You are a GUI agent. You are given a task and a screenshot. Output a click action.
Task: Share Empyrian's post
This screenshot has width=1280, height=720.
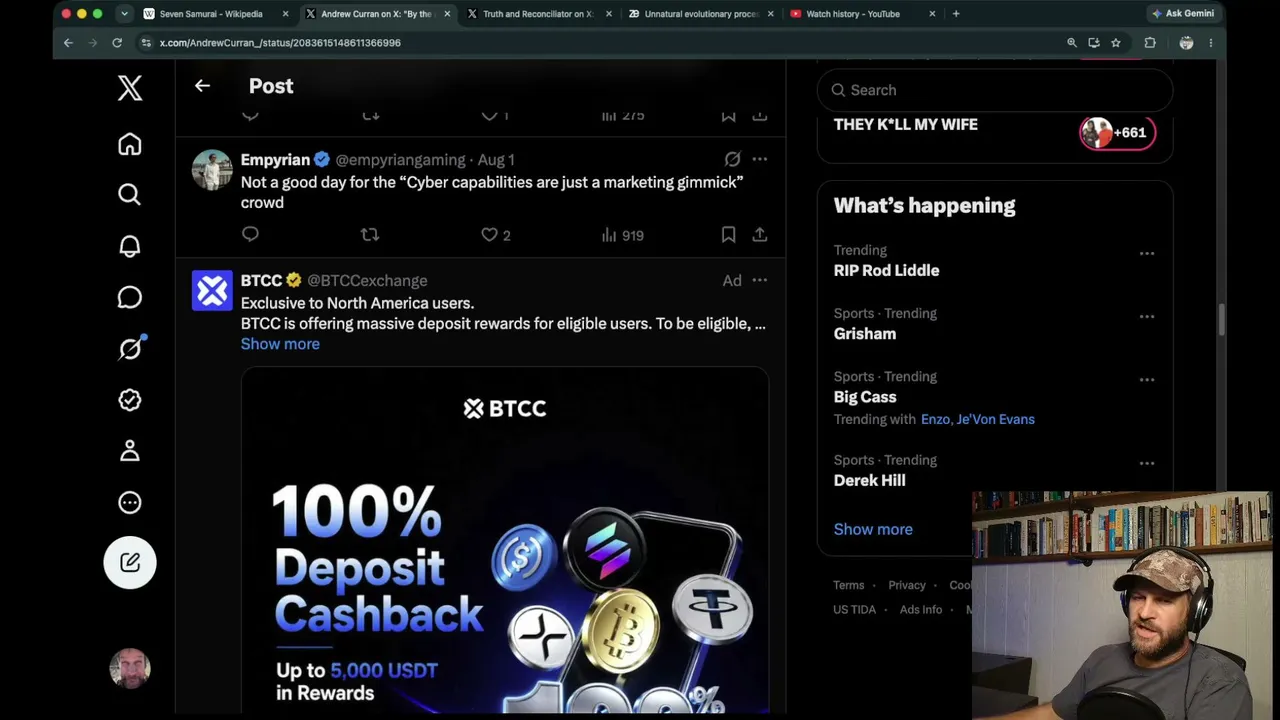[x=760, y=234]
